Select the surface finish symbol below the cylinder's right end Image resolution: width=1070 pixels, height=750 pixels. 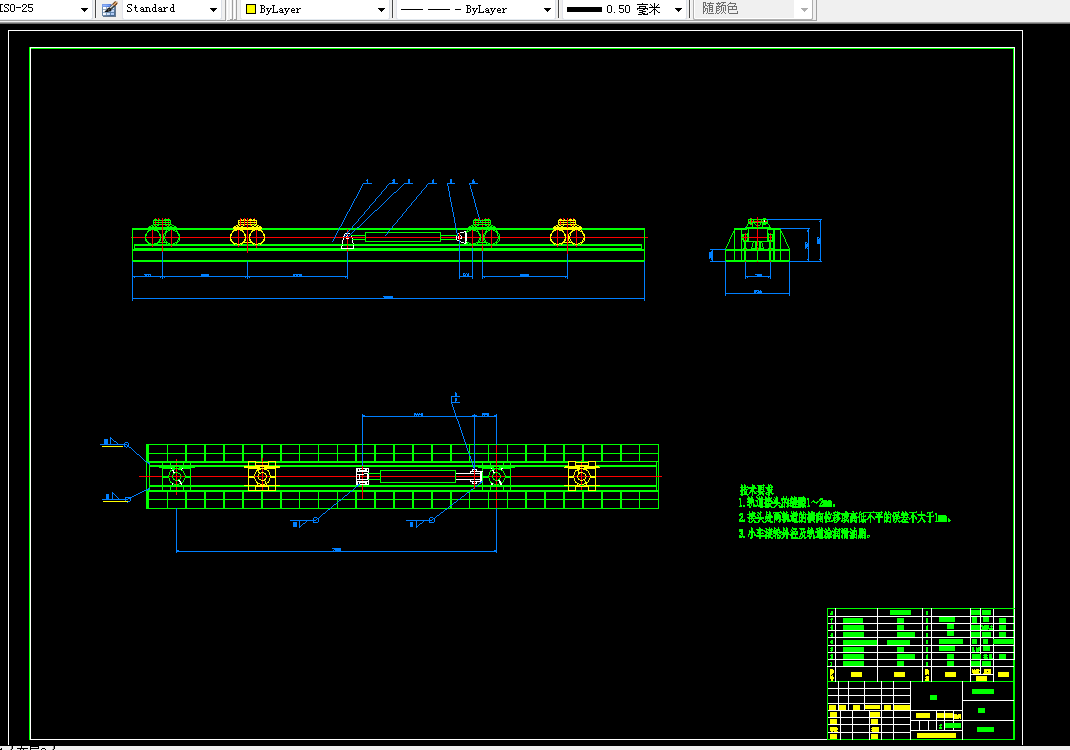click(421, 523)
